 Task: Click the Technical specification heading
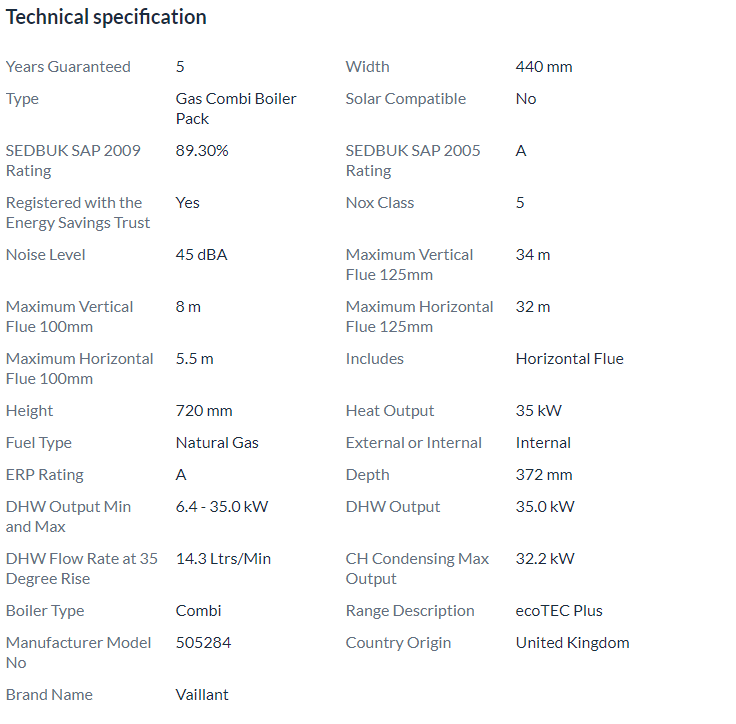pos(106,17)
